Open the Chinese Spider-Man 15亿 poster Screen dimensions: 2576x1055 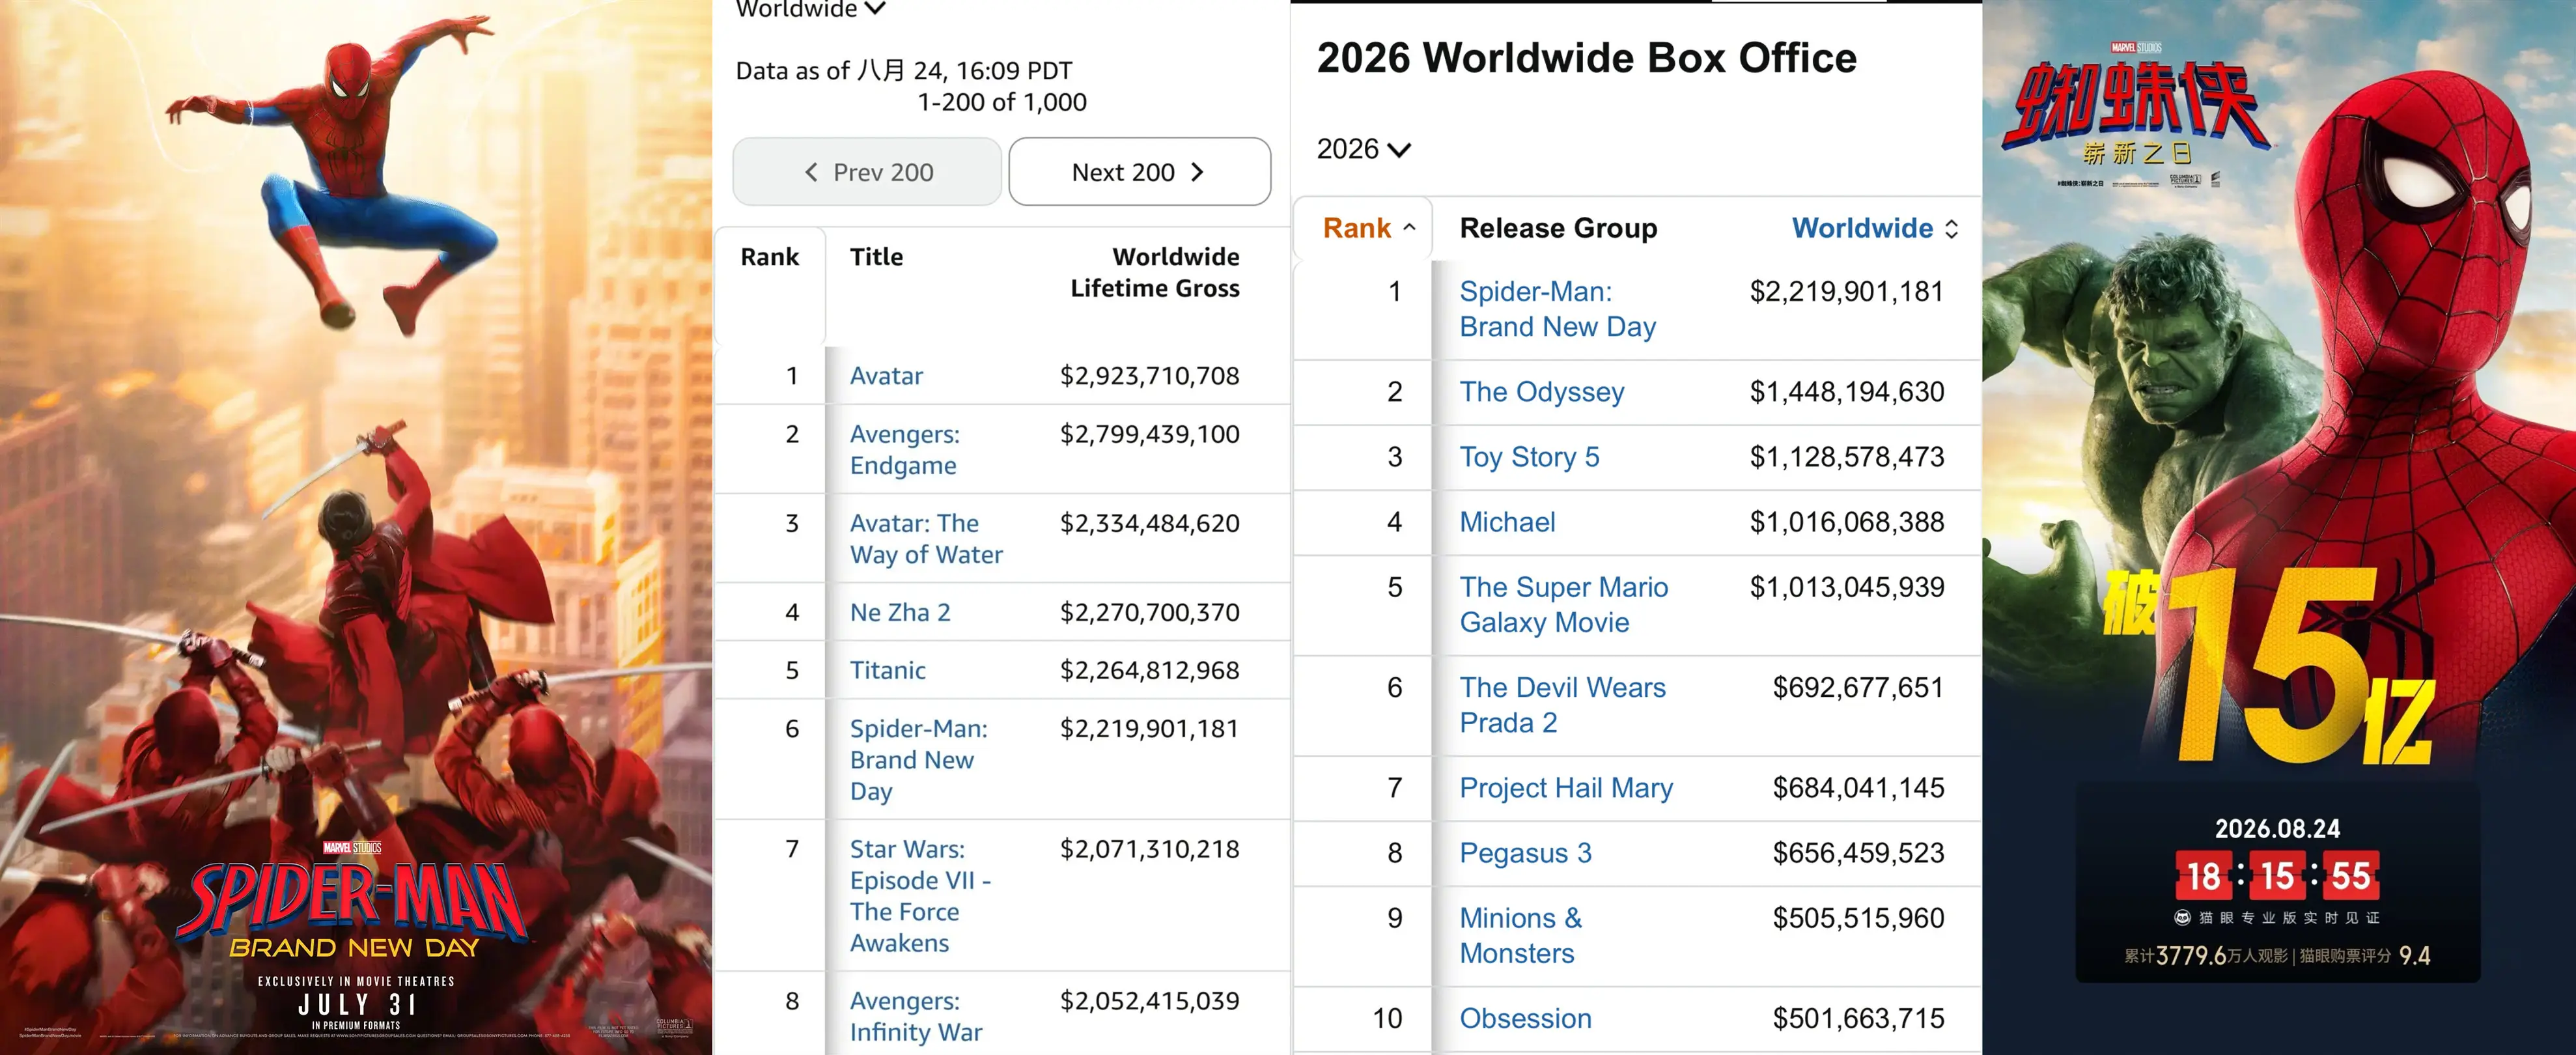click(x=2279, y=527)
